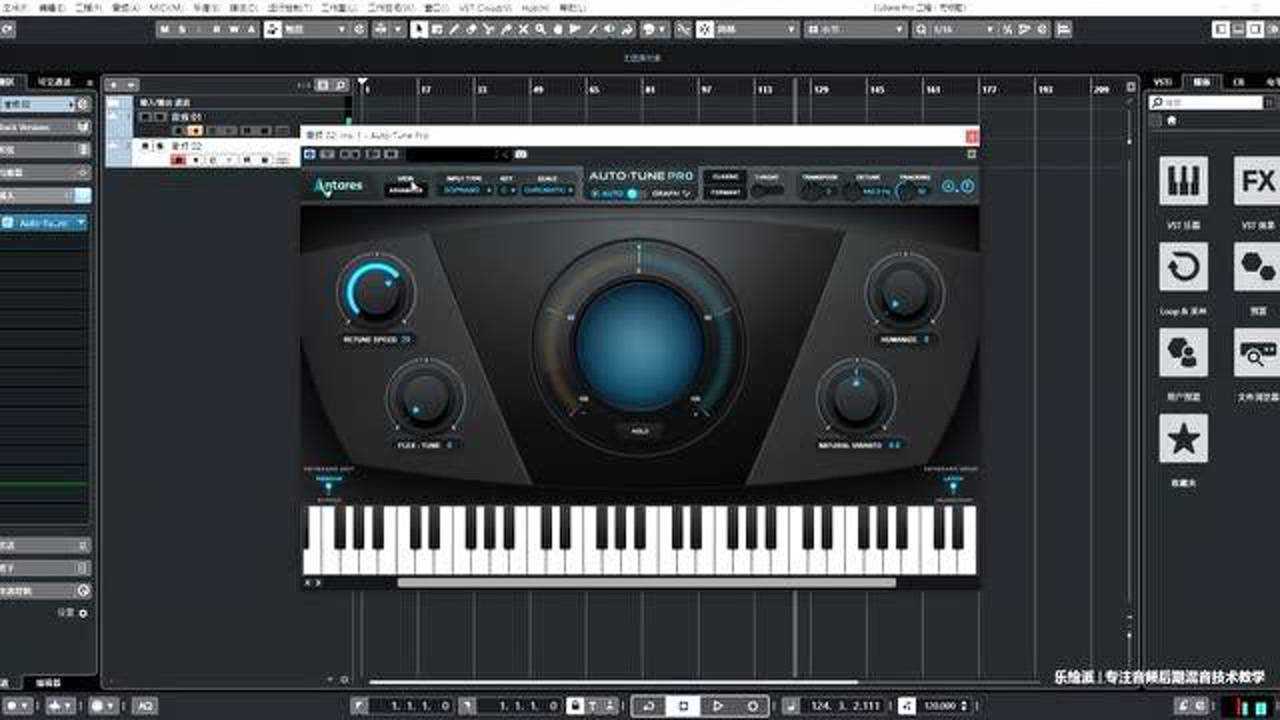Click the Antares logo
The image size is (1280, 720).
point(340,186)
